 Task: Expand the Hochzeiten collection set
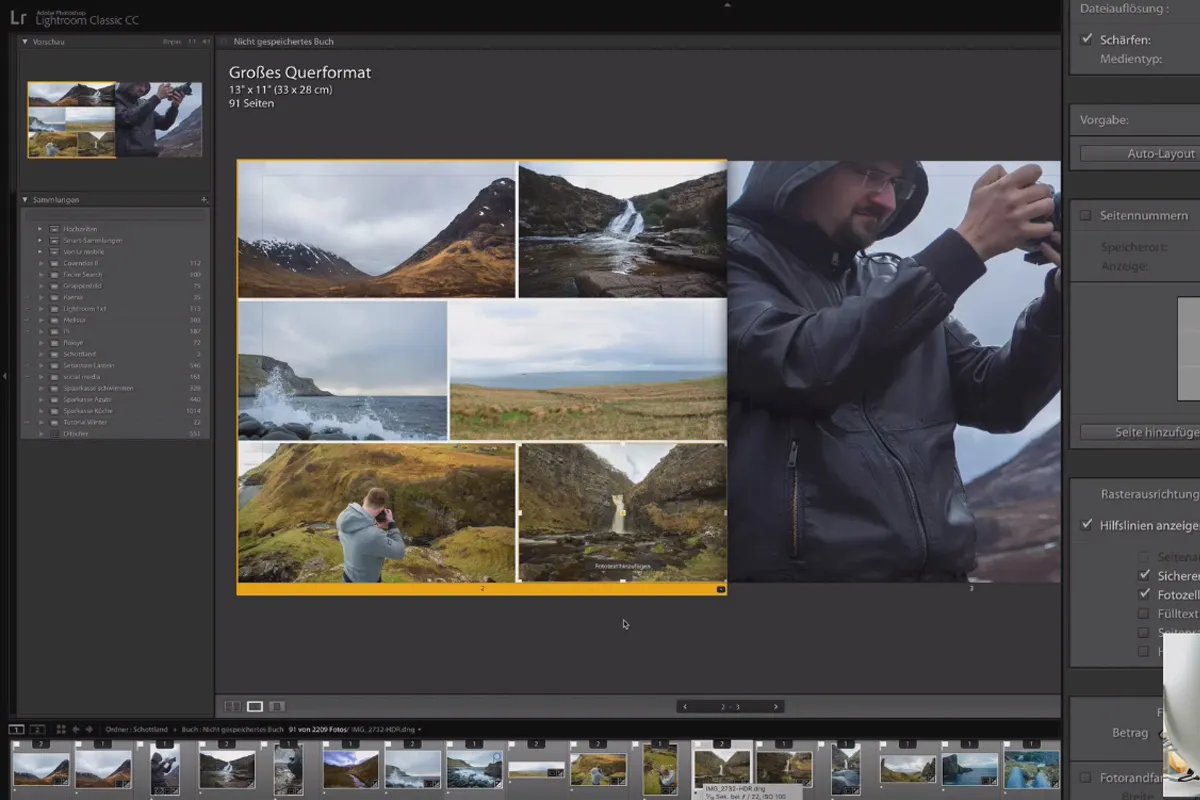click(x=41, y=229)
